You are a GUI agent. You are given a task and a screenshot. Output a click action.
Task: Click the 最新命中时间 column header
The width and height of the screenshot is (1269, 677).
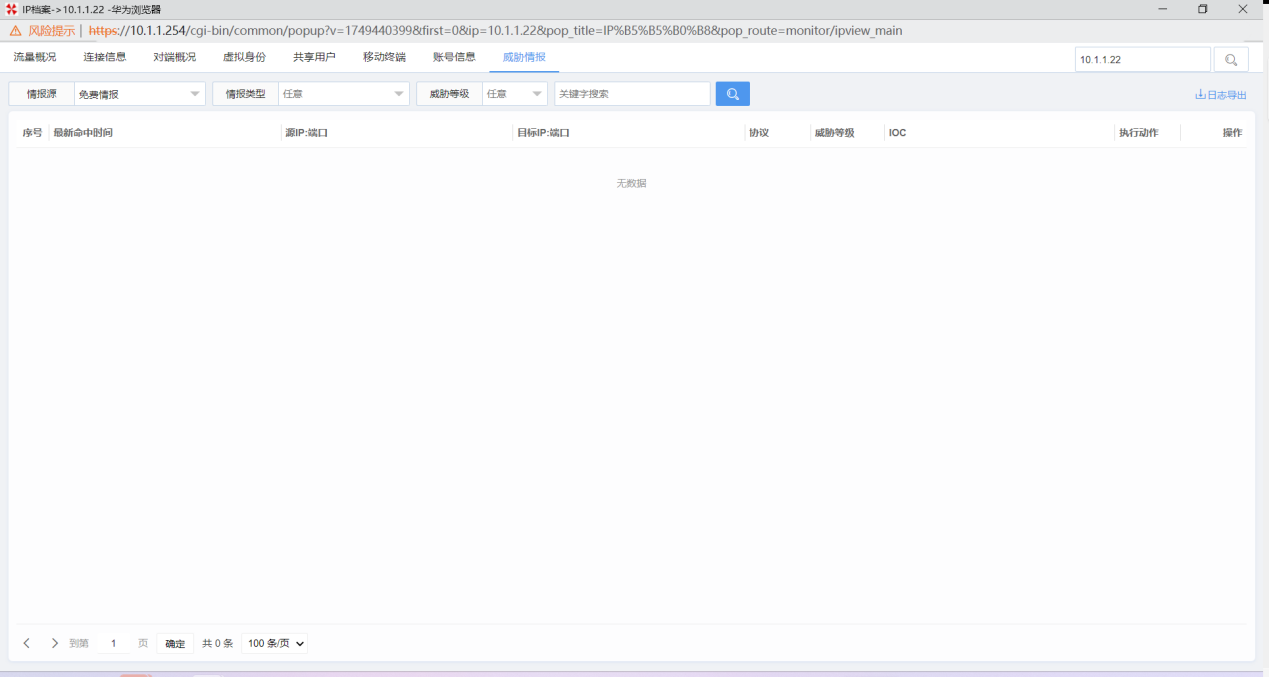coord(83,133)
